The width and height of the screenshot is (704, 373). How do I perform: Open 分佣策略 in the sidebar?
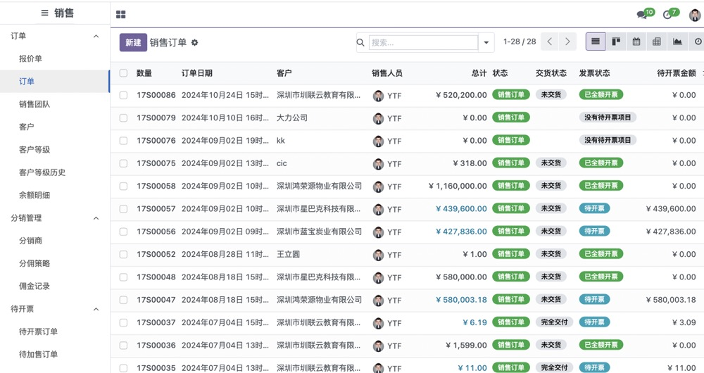[x=35, y=263]
